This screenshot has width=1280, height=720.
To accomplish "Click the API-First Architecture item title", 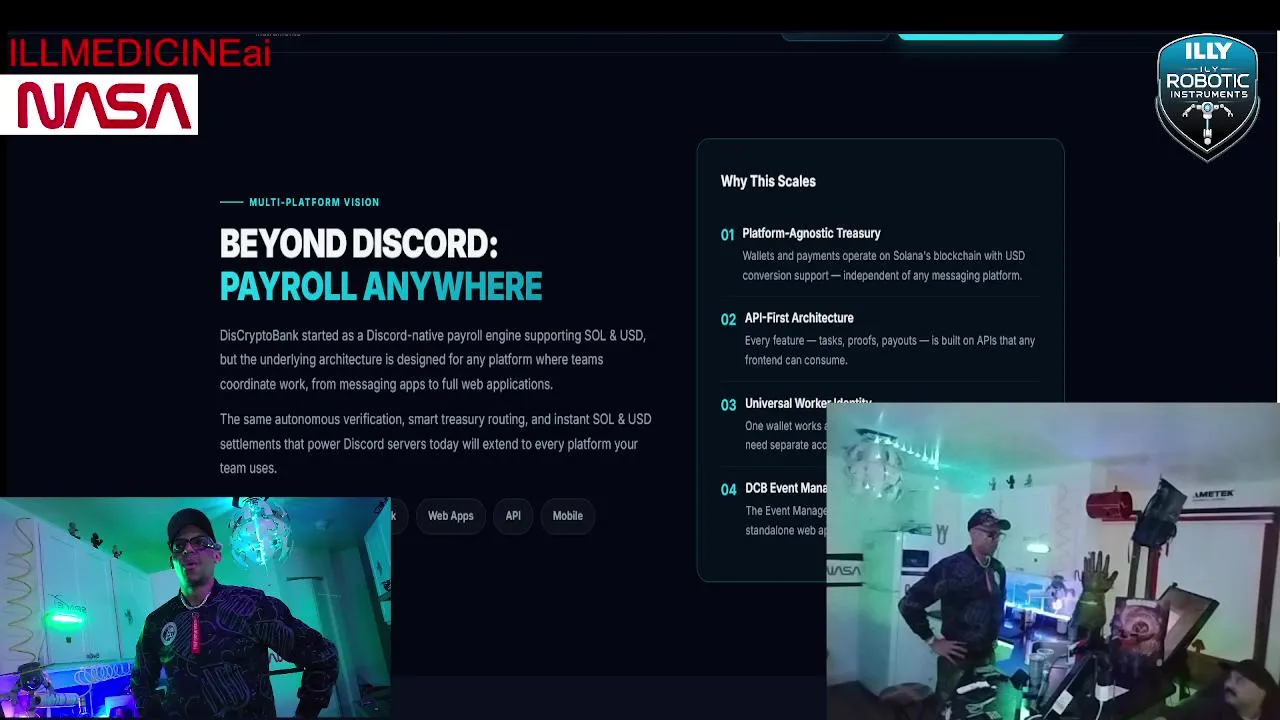I will (799, 318).
